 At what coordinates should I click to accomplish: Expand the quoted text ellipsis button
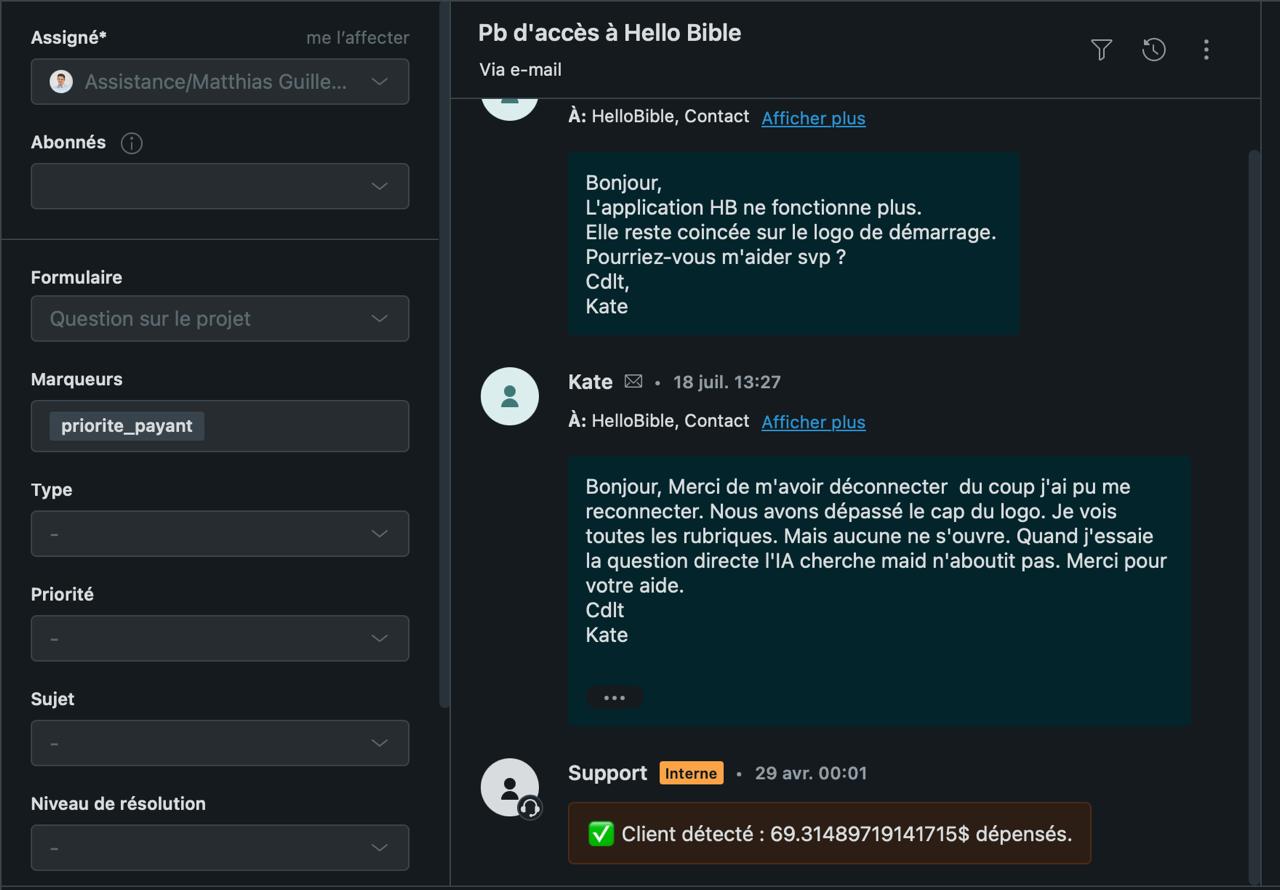tap(614, 697)
